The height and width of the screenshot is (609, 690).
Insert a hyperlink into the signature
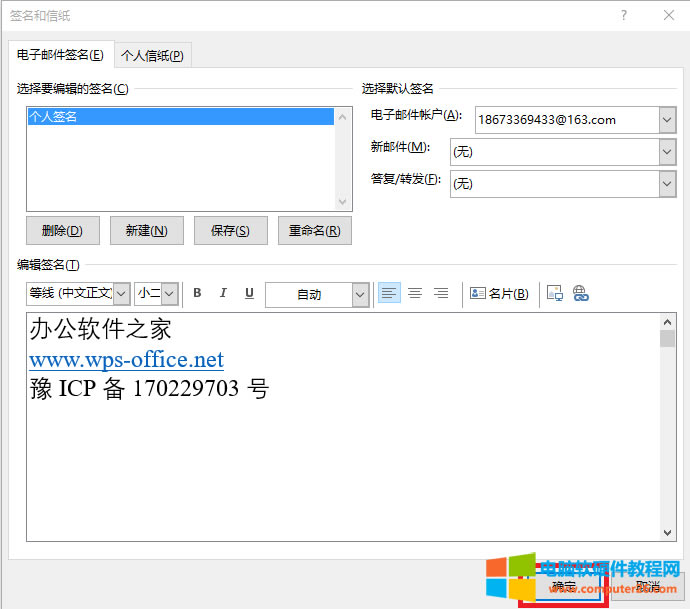coord(581,293)
